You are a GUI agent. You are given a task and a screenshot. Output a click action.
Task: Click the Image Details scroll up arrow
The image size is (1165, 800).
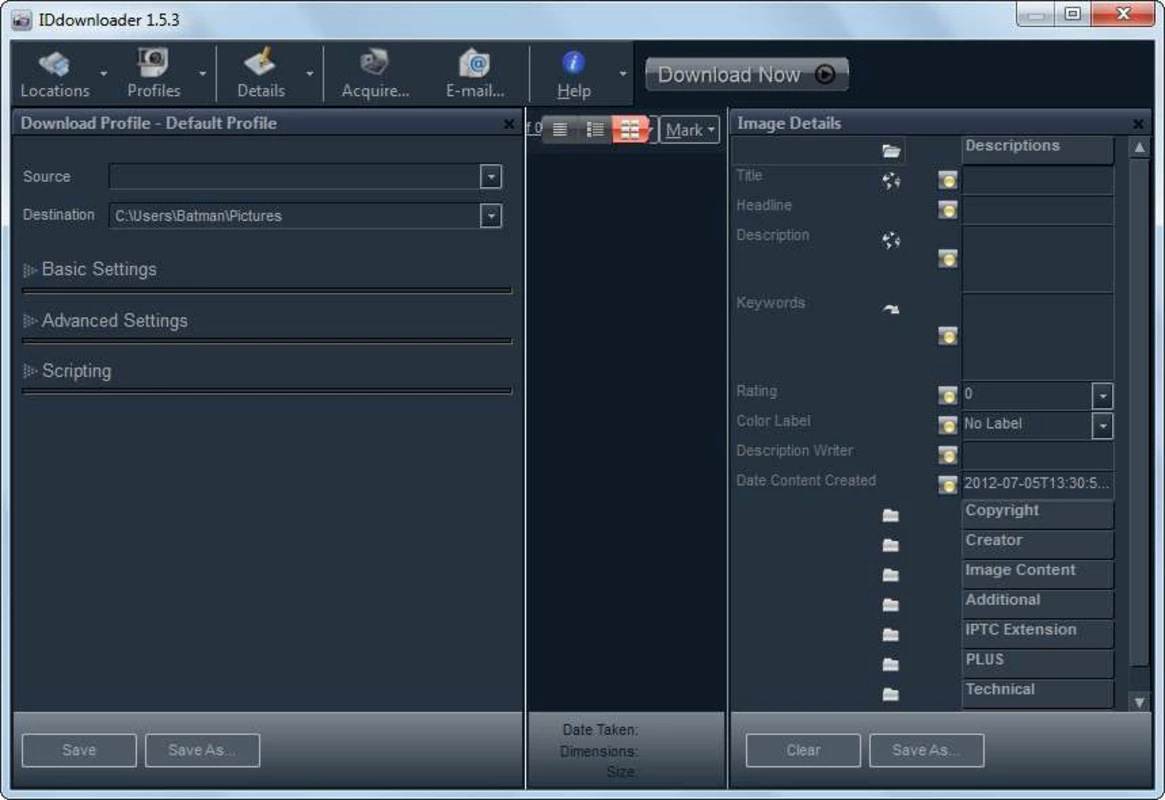coord(1139,148)
